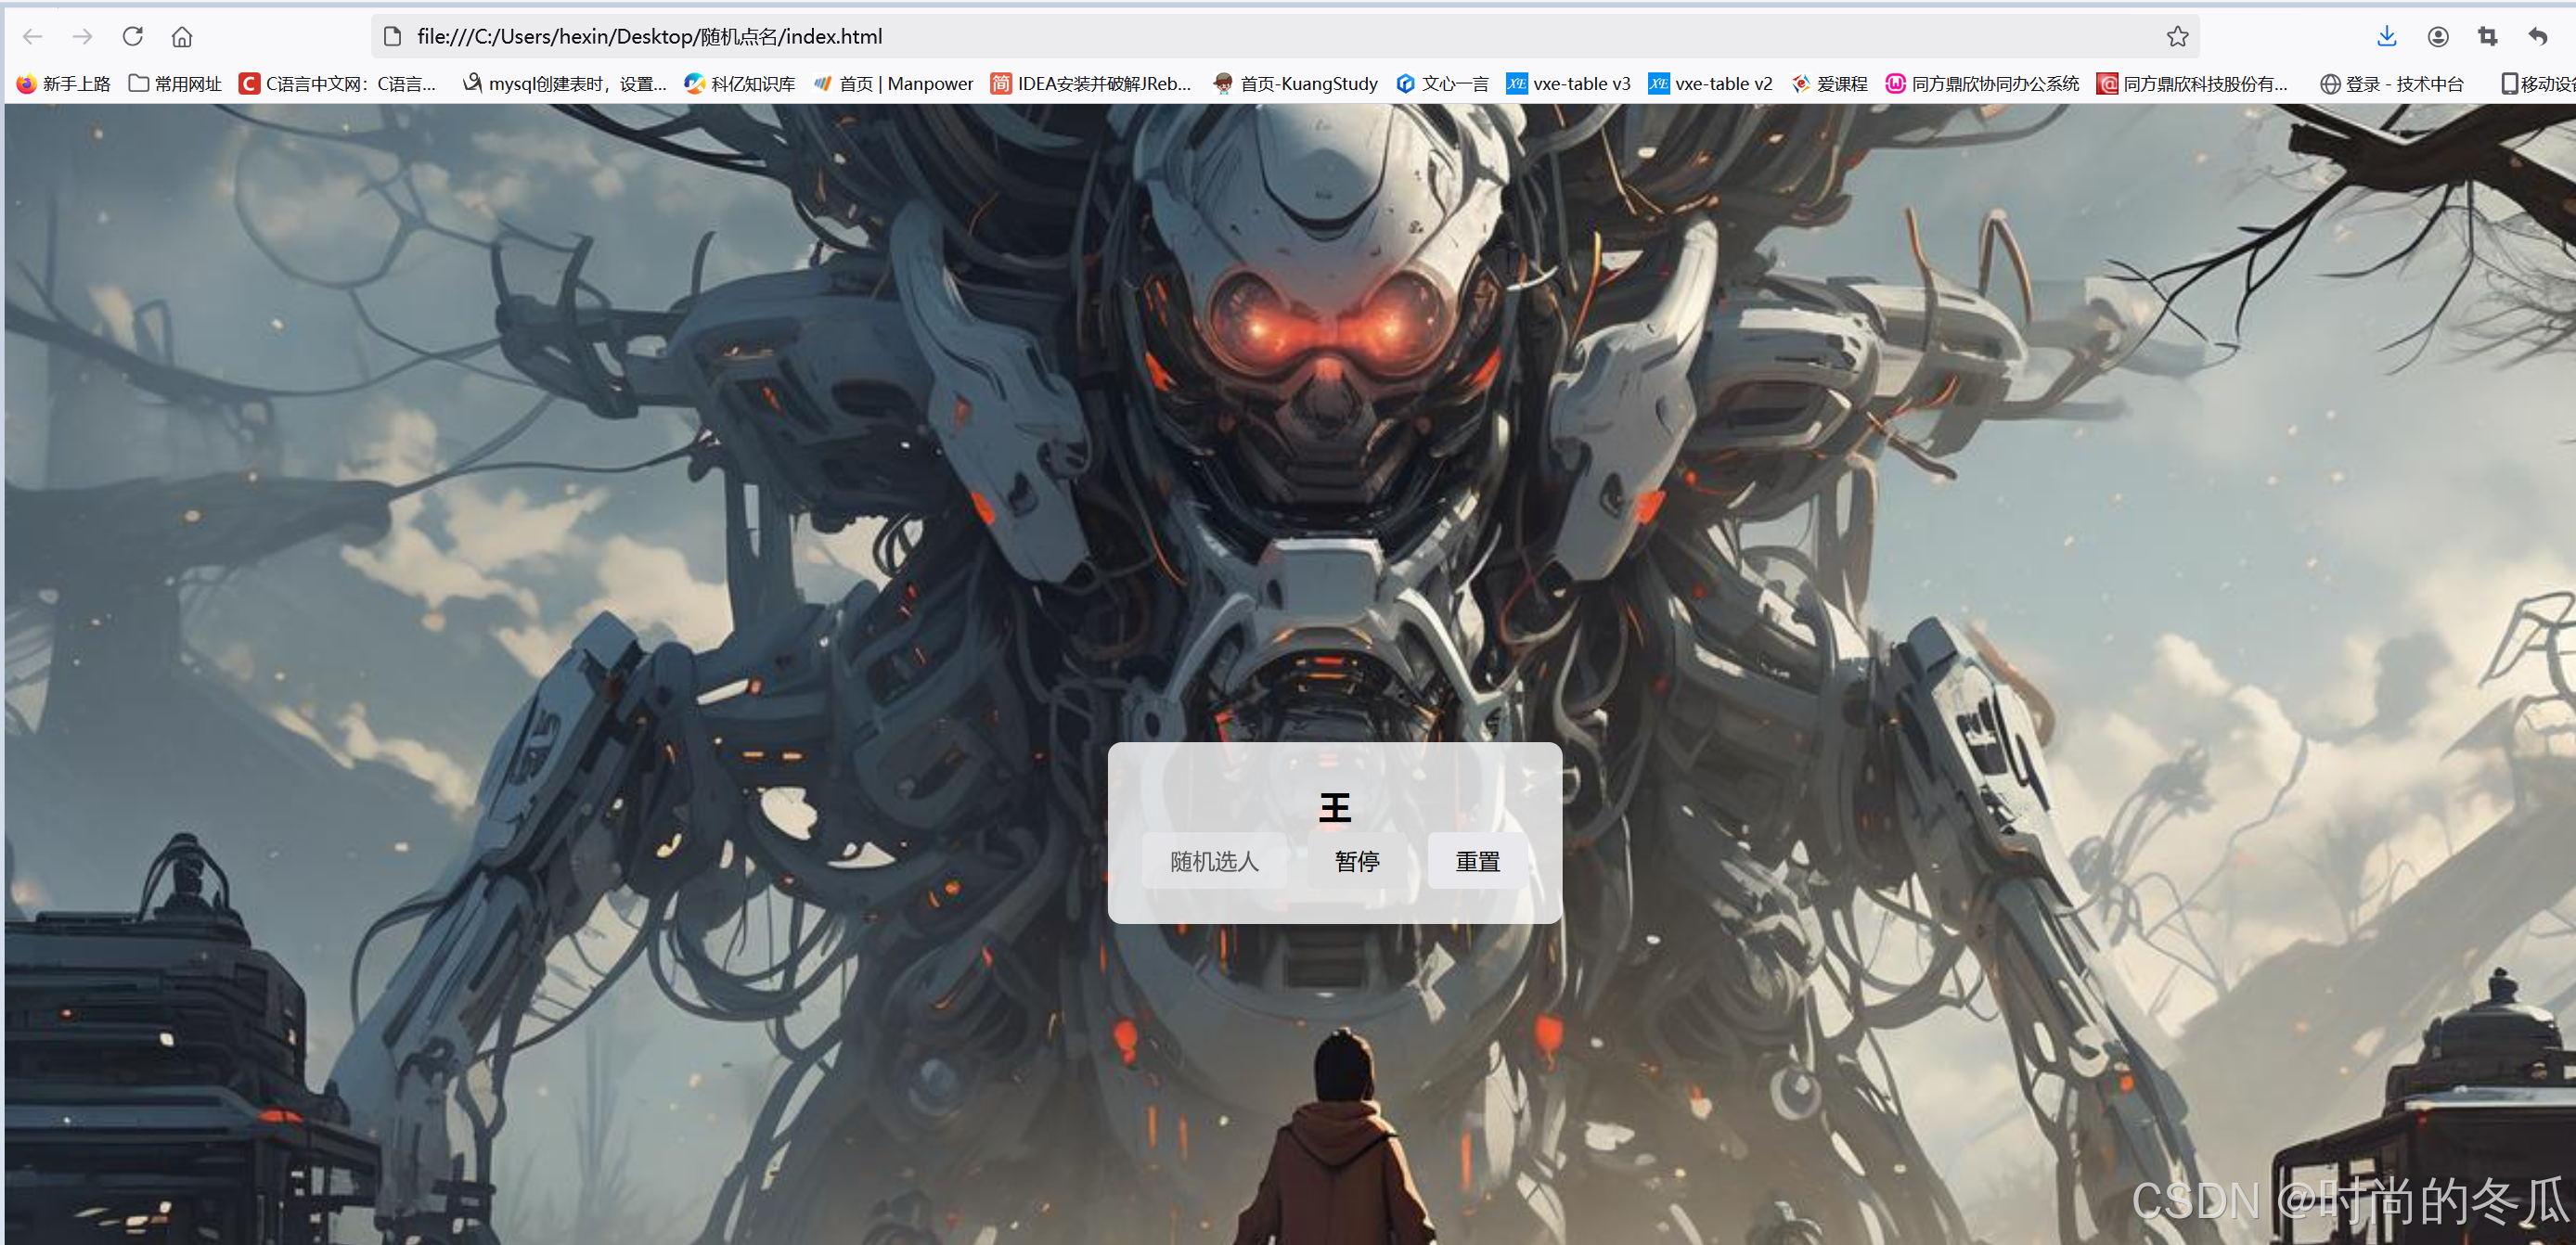The height and width of the screenshot is (1245, 2576).
Task: Open the 登录 - 技术中台 bookmark
Action: pyautogui.click(x=2391, y=84)
